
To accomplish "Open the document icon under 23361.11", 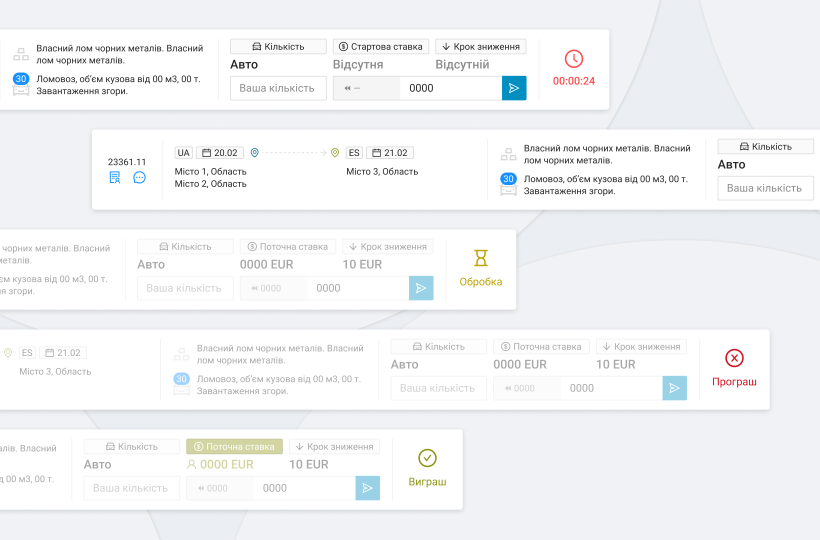I will coord(115,178).
